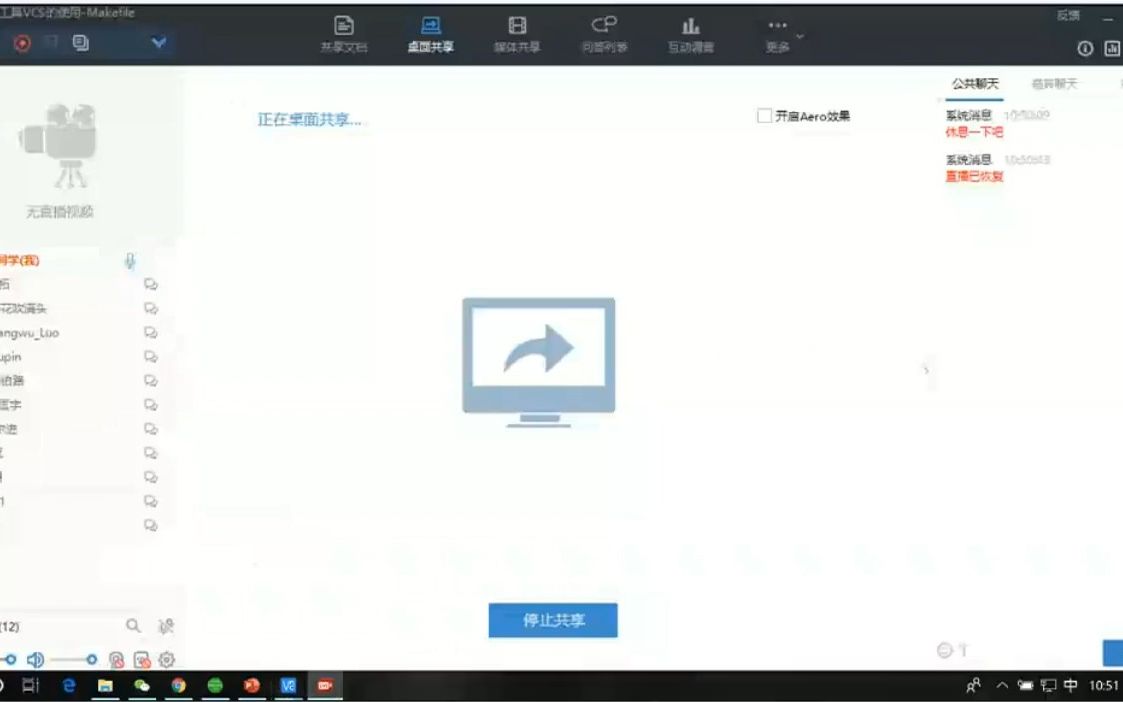1123x702 pixels.
Task: Open Chrome from the Windows taskbar
Action: [177, 688]
